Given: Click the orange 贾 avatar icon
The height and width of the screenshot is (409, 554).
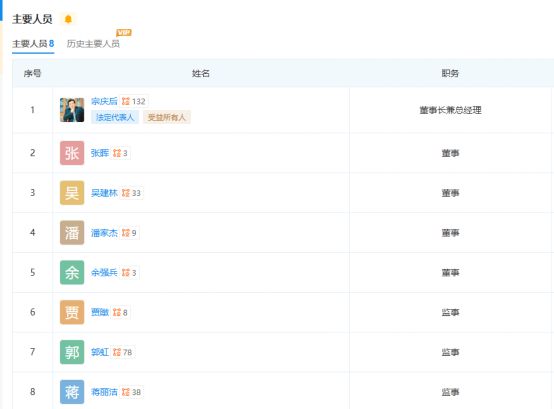Looking at the screenshot, I should pyautogui.click(x=72, y=312).
